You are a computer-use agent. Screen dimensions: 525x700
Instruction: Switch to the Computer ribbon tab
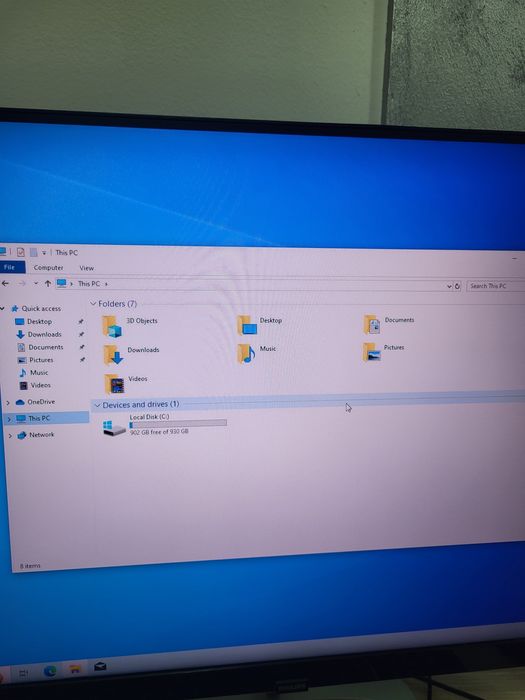[x=48, y=267]
